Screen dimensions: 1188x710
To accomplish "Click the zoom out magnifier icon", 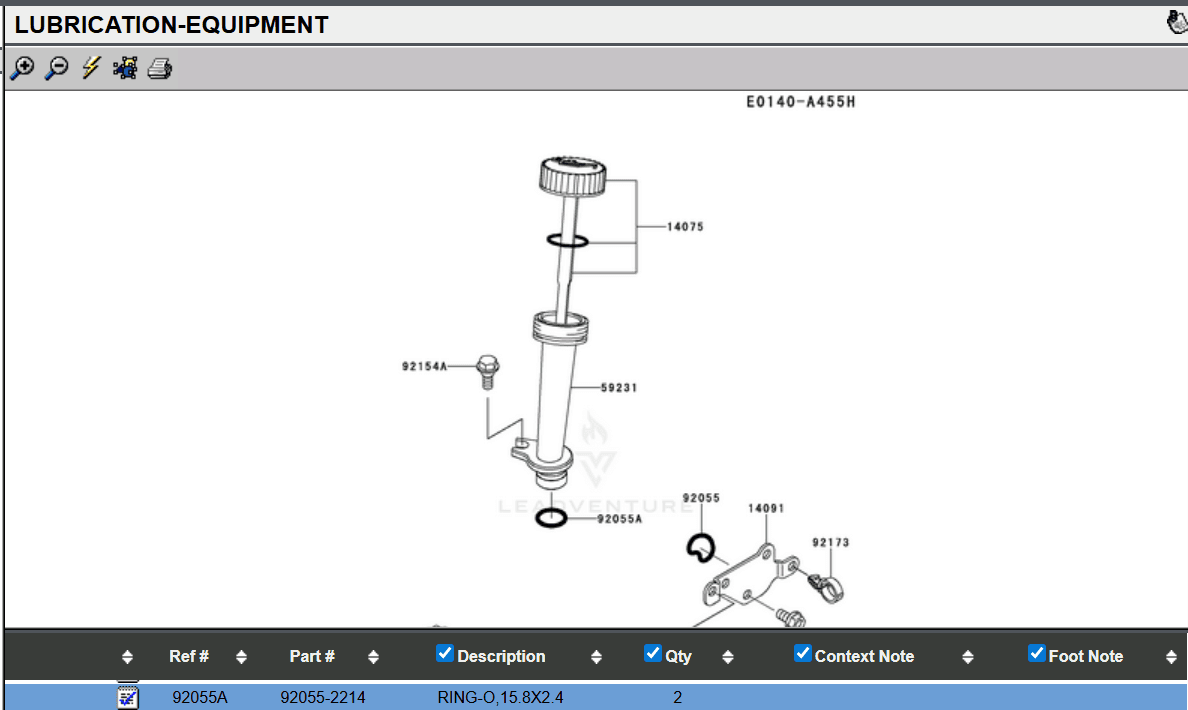I will click(57, 68).
